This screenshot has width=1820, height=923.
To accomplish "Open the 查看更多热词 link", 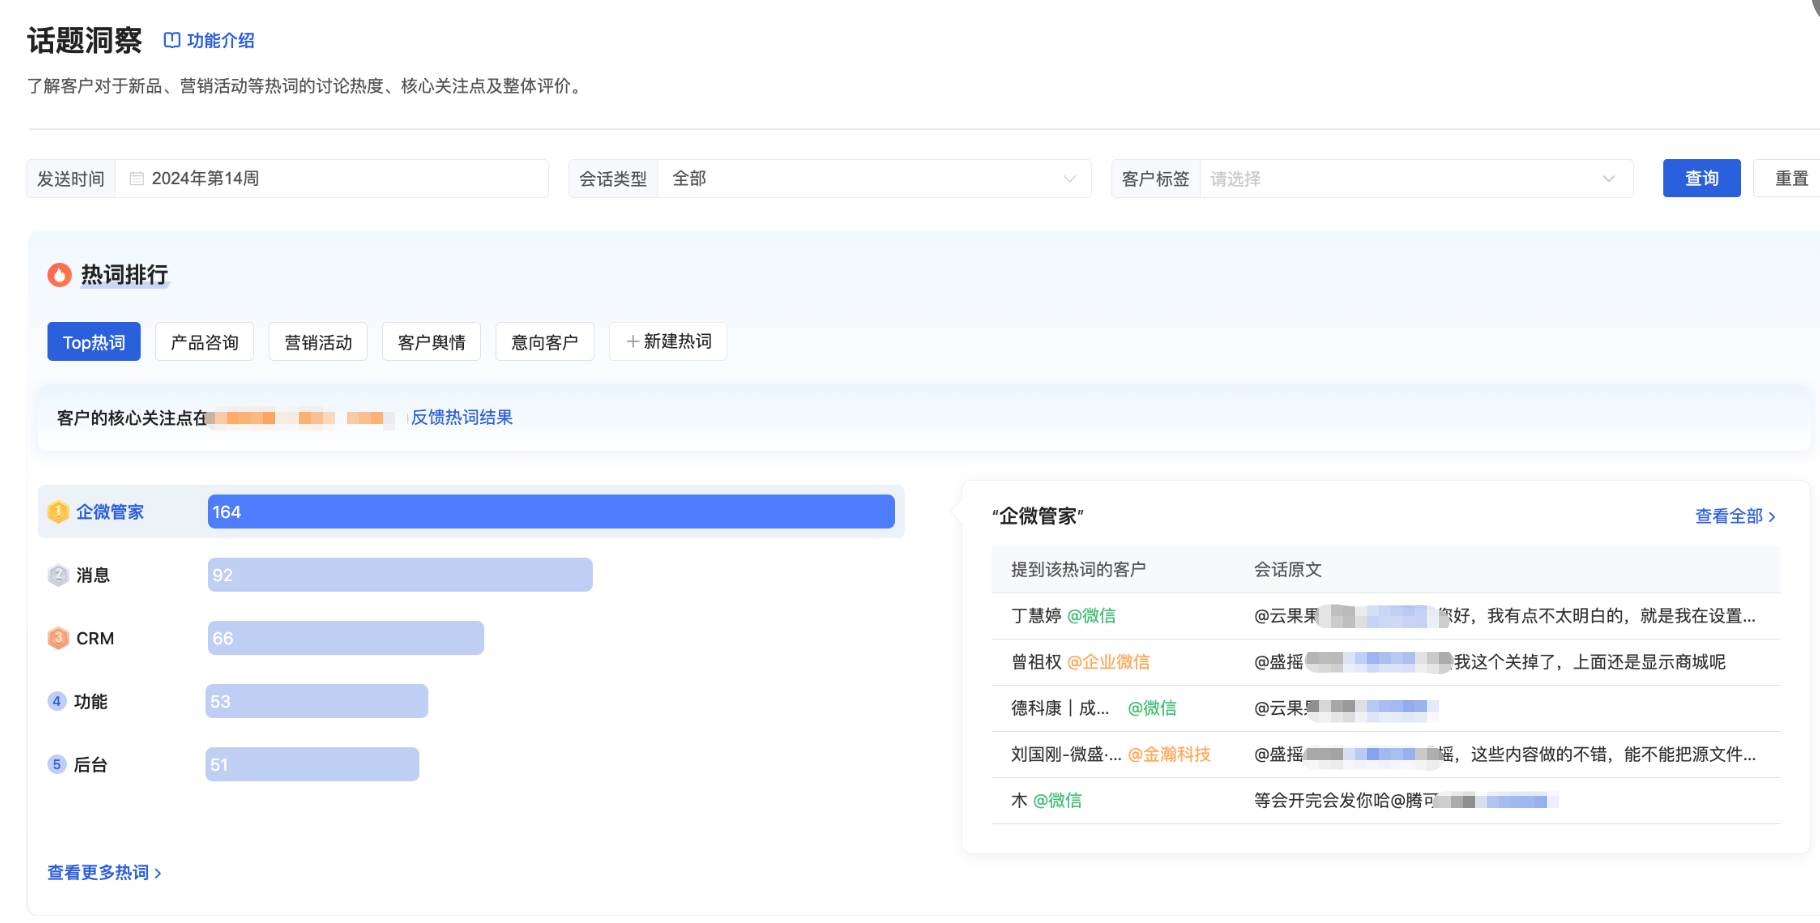I will (x=104, y=872).
